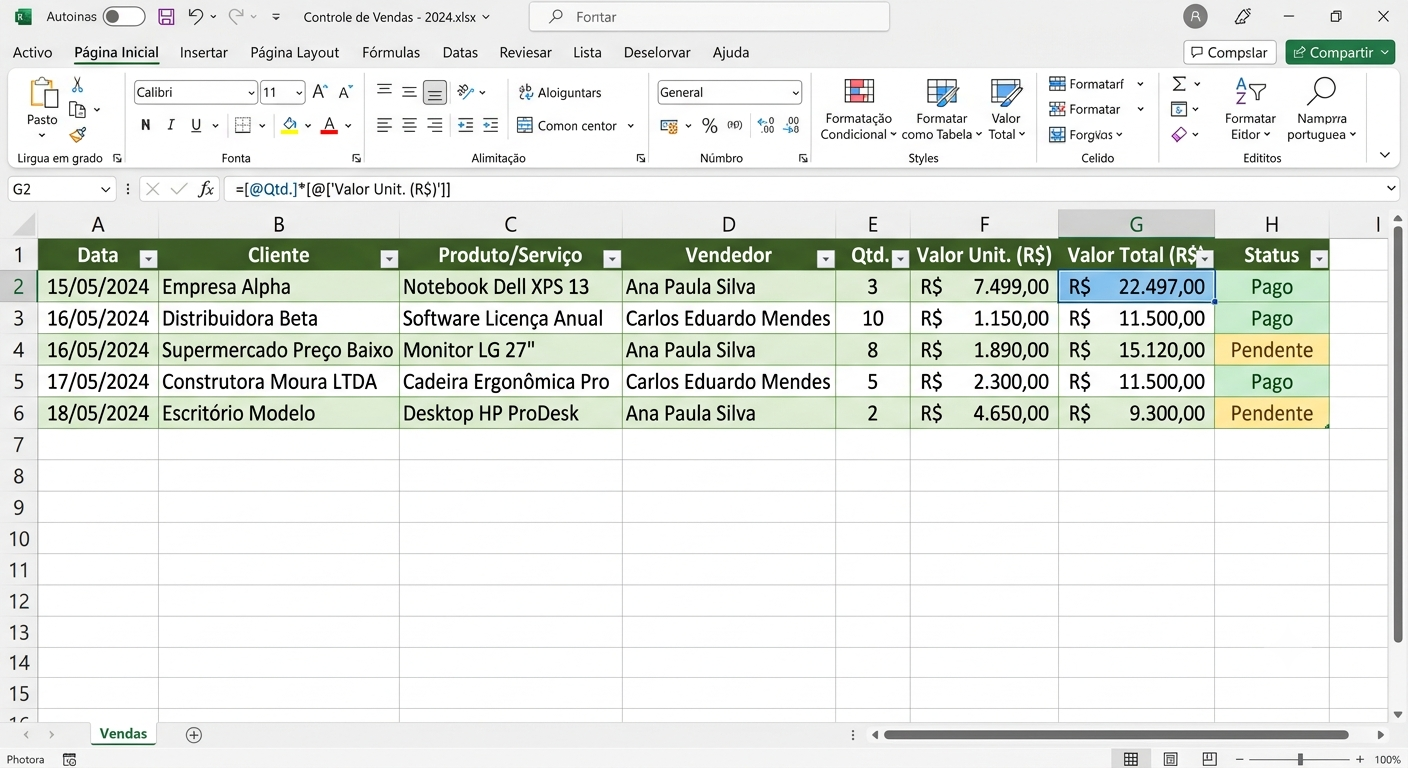Click Formatar como Tabela button
The height and width of the screenshot is (768, 1408).
[942, 109]
